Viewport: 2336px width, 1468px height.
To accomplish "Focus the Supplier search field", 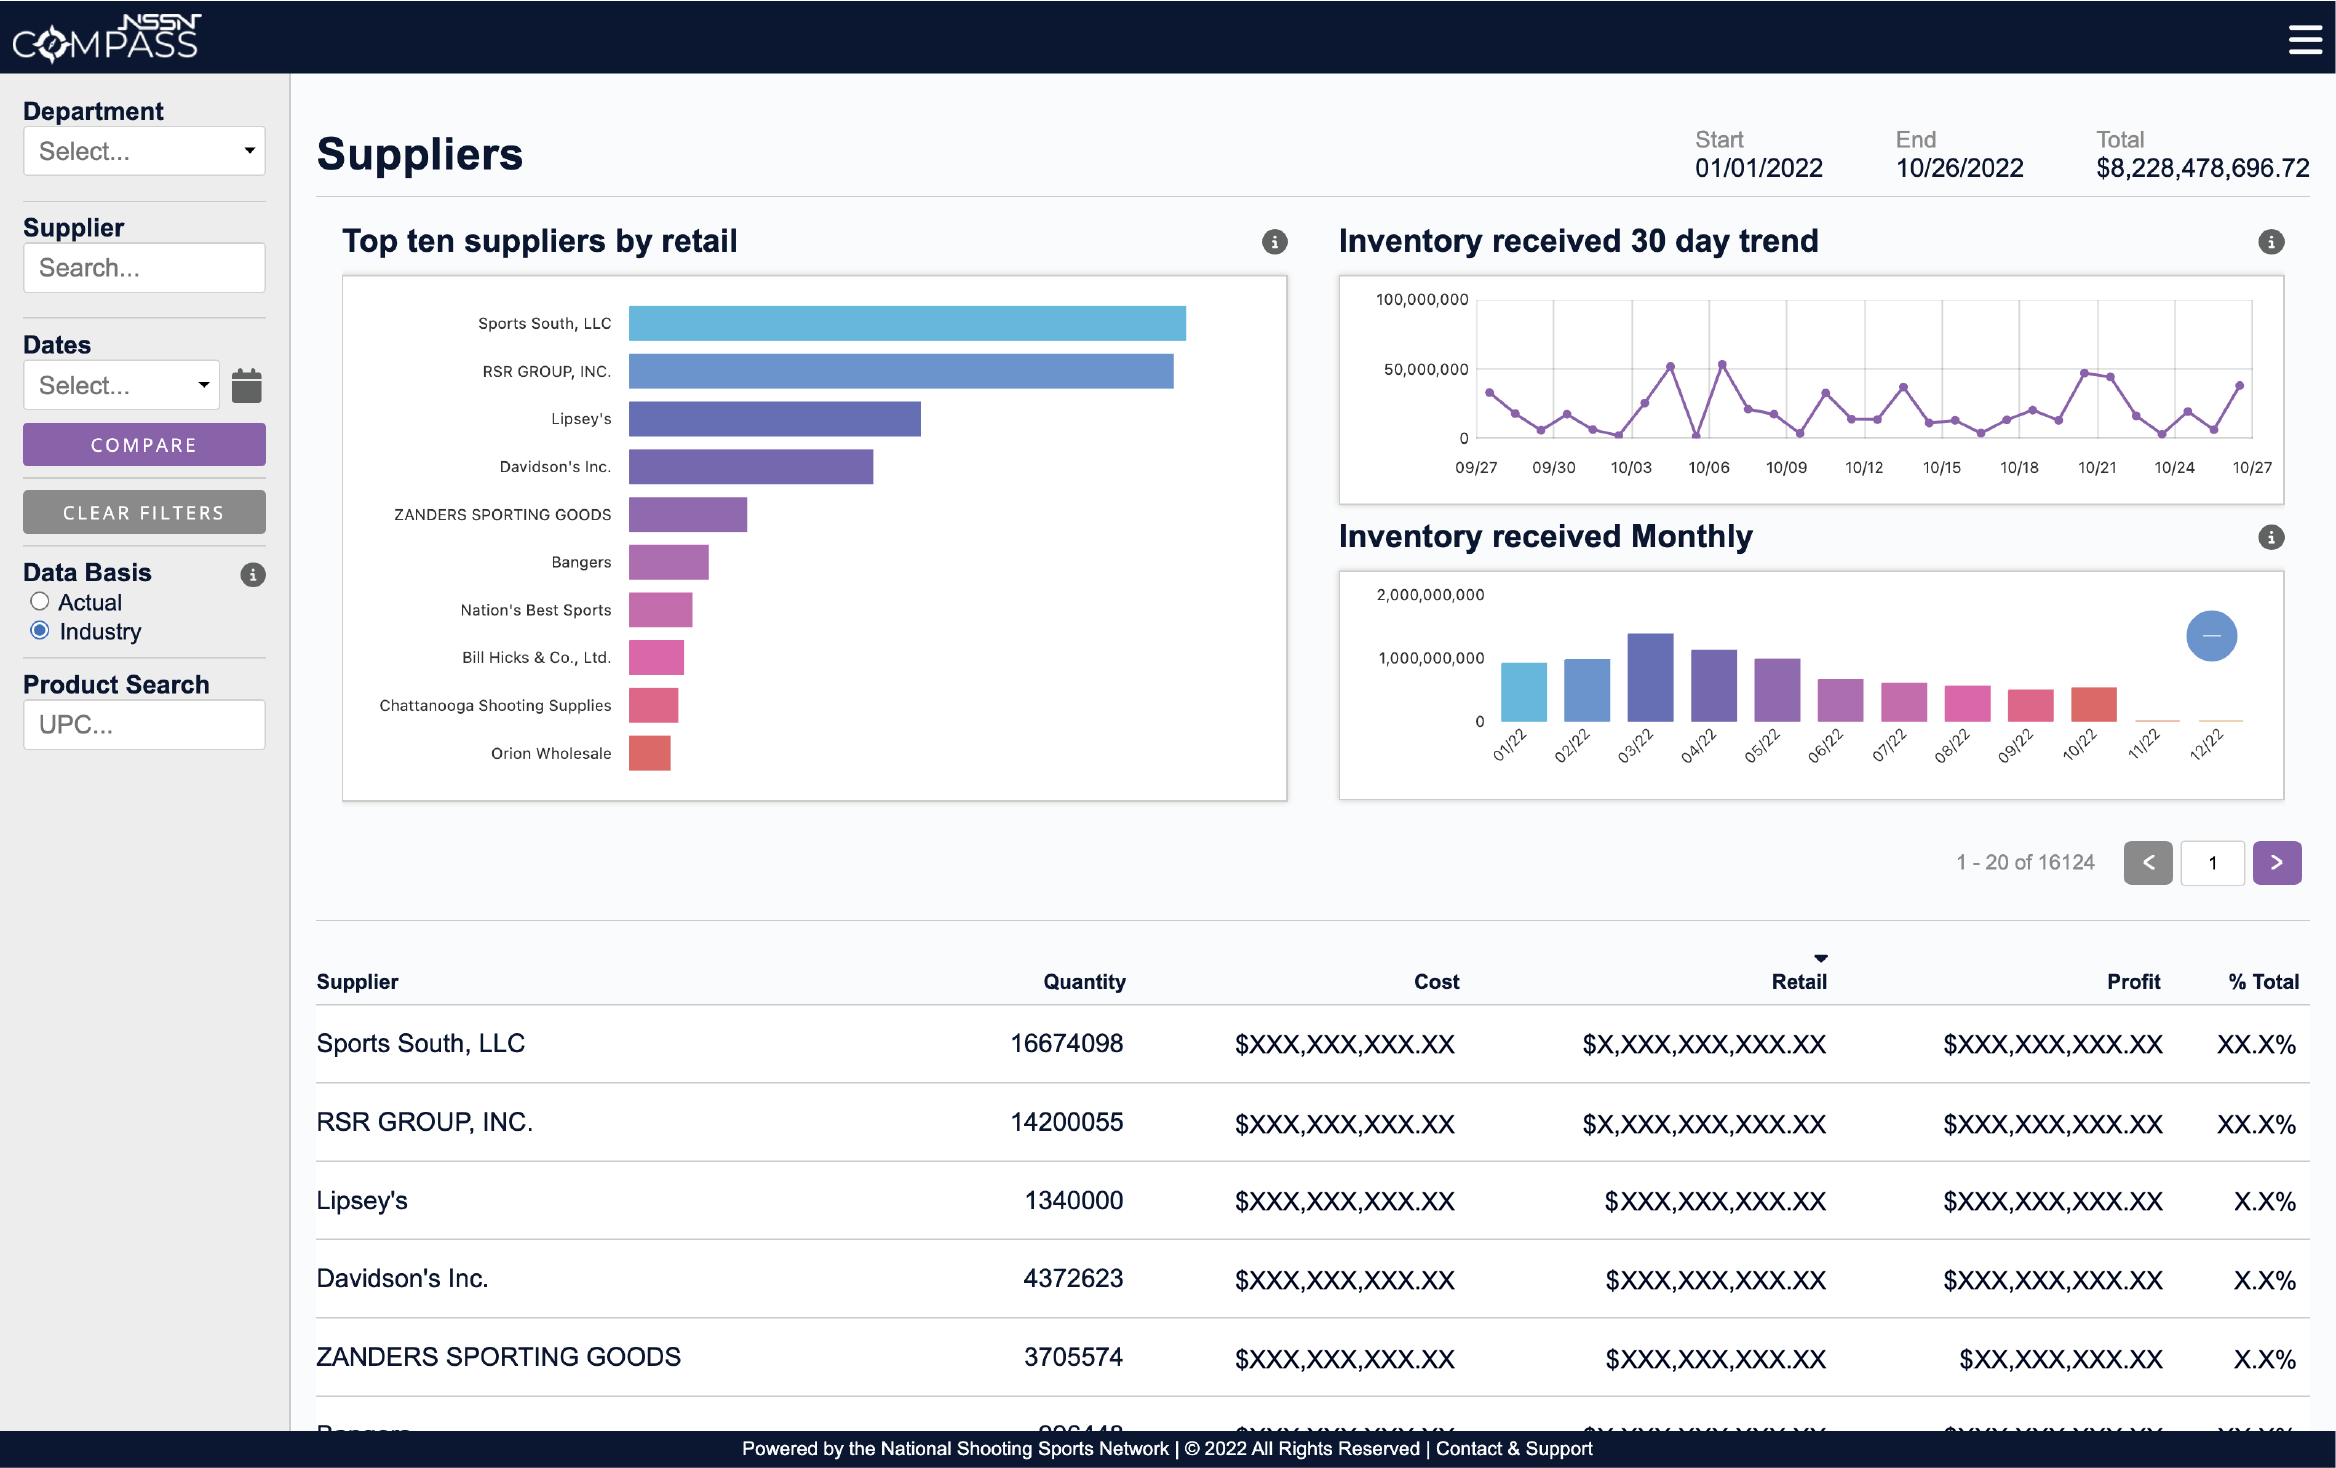I will coord(144,268).
